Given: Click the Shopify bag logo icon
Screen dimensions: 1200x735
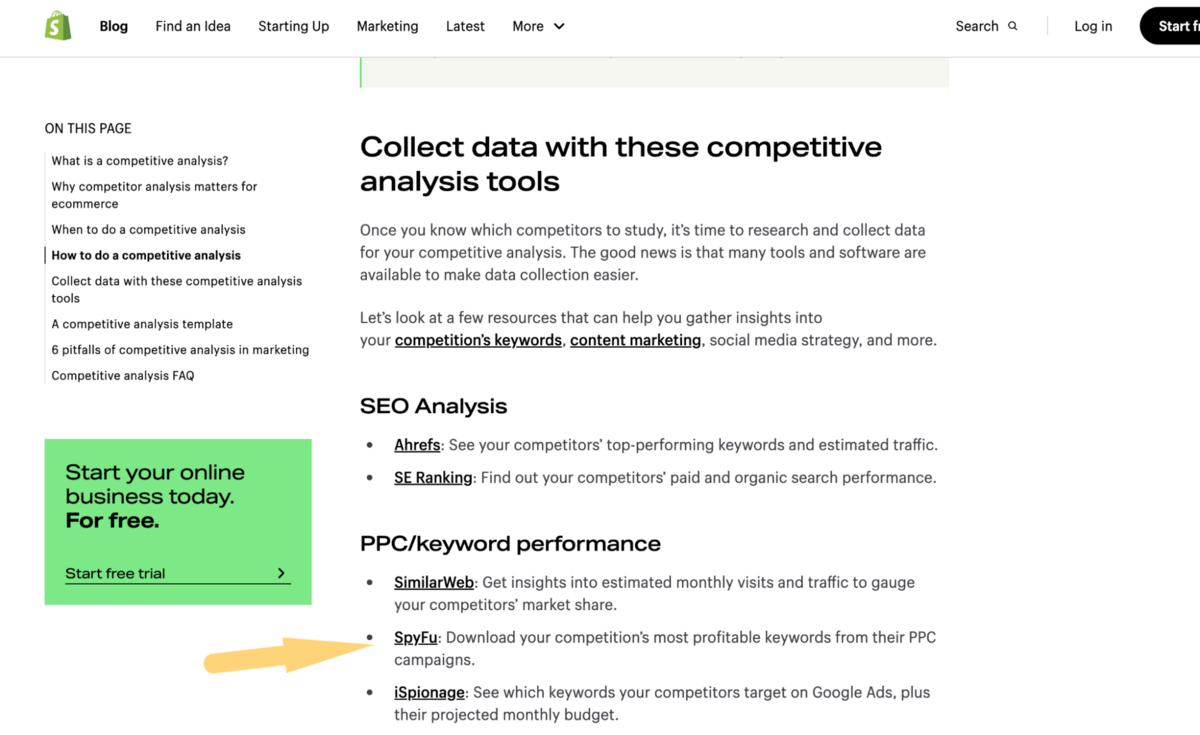Looking at the screenshot, I should click(x=58, y=27).
